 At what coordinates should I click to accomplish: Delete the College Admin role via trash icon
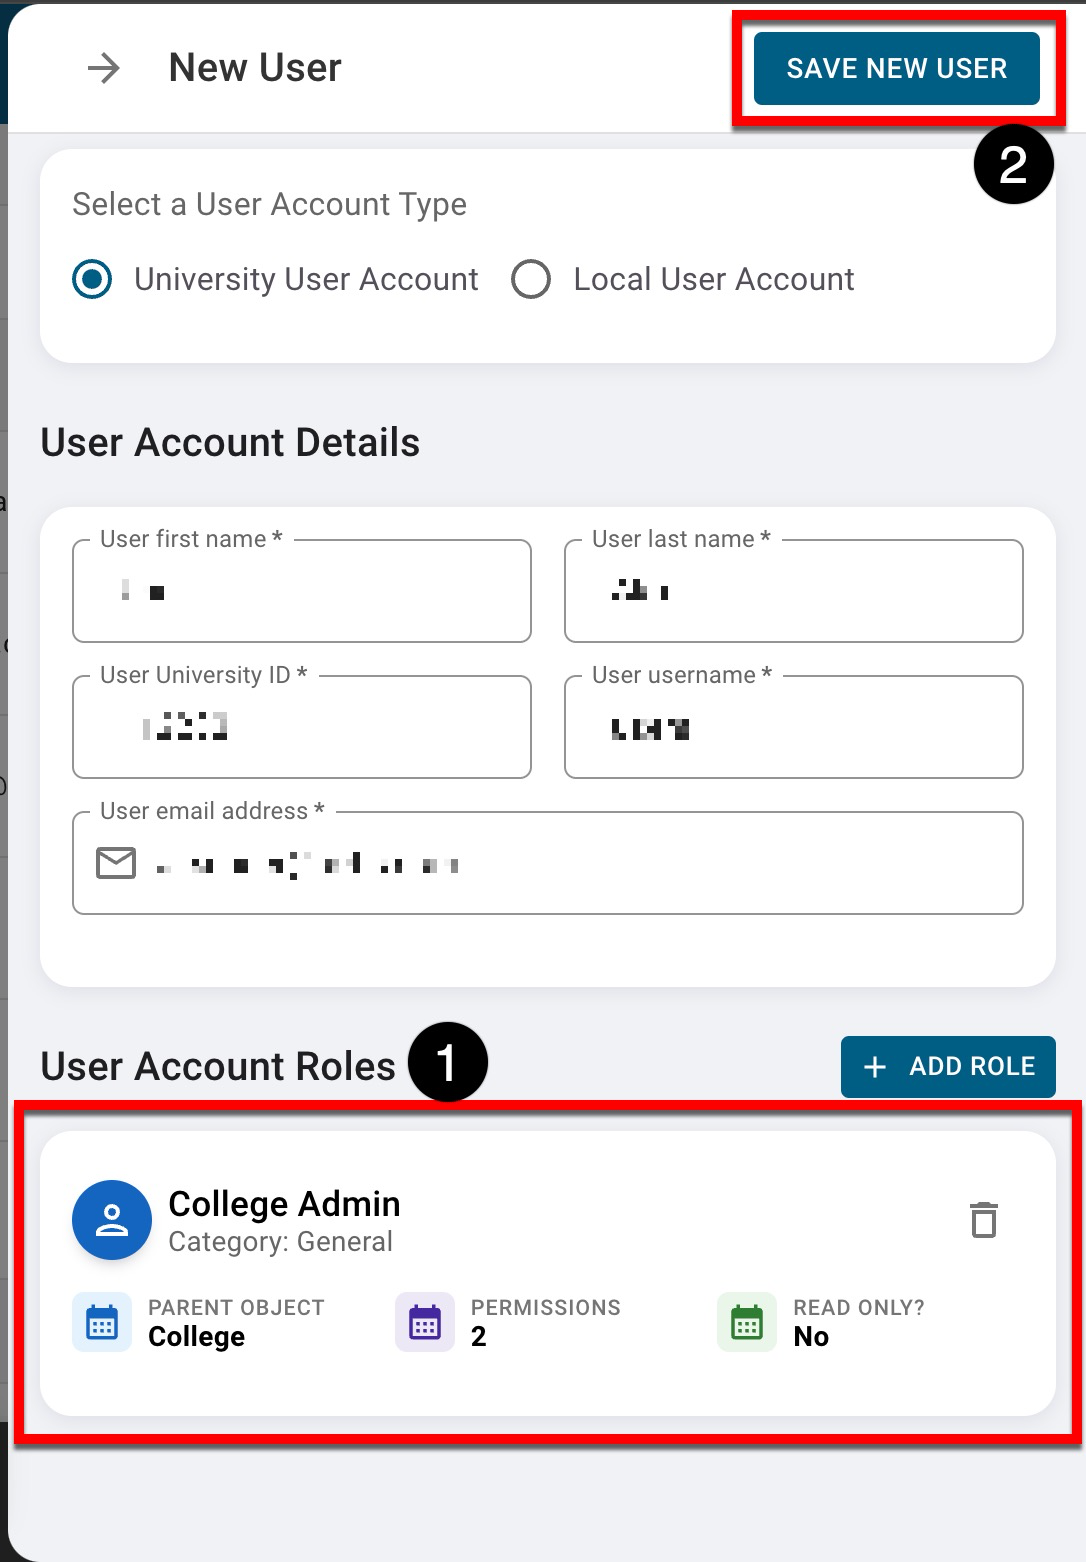(x=984, y=1220)
